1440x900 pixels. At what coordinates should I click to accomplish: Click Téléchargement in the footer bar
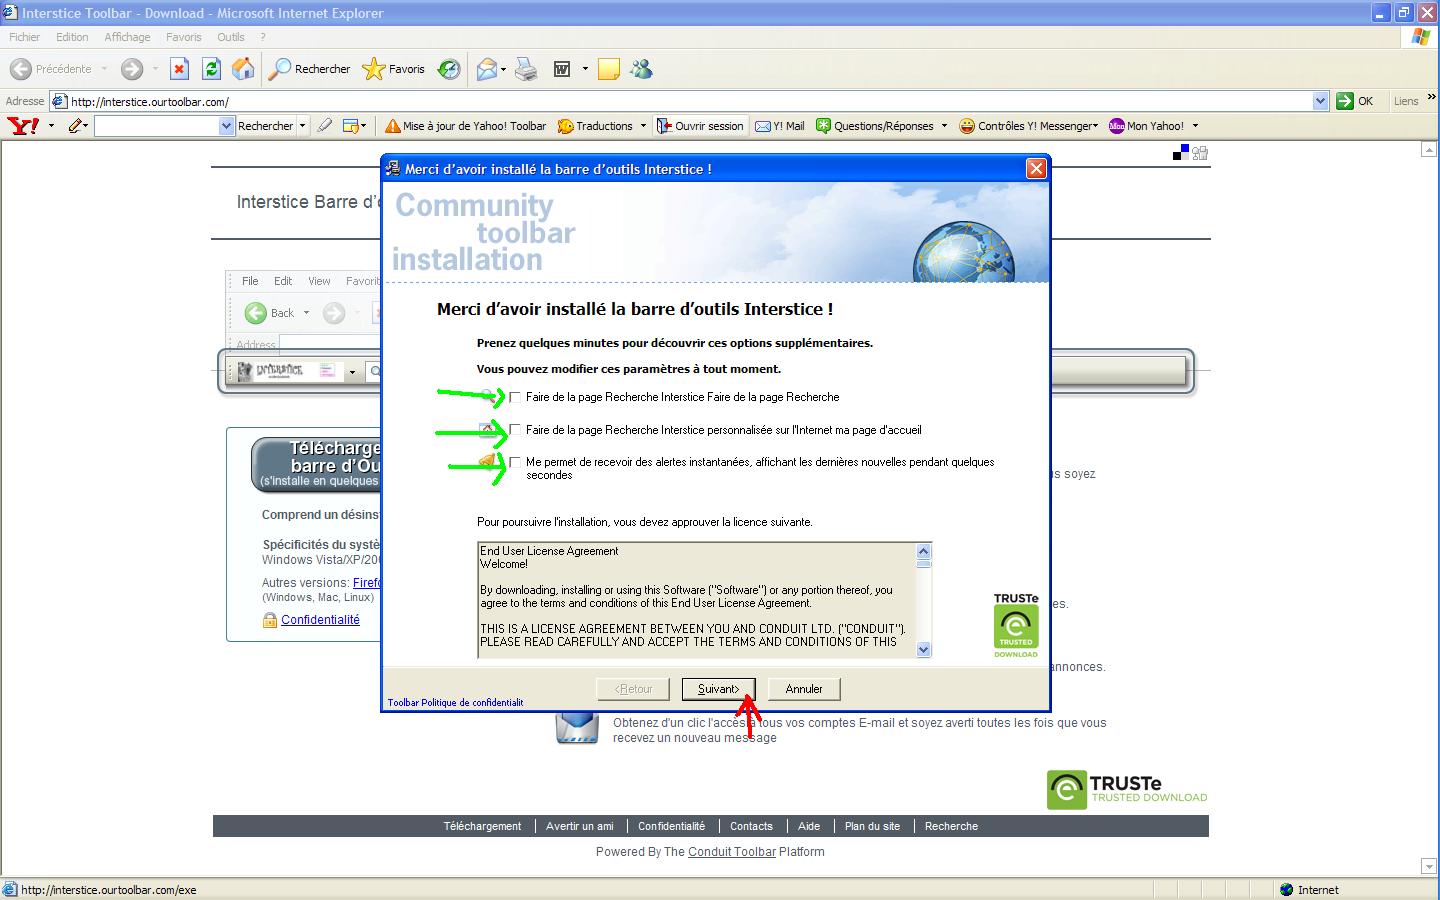[482, 826]
